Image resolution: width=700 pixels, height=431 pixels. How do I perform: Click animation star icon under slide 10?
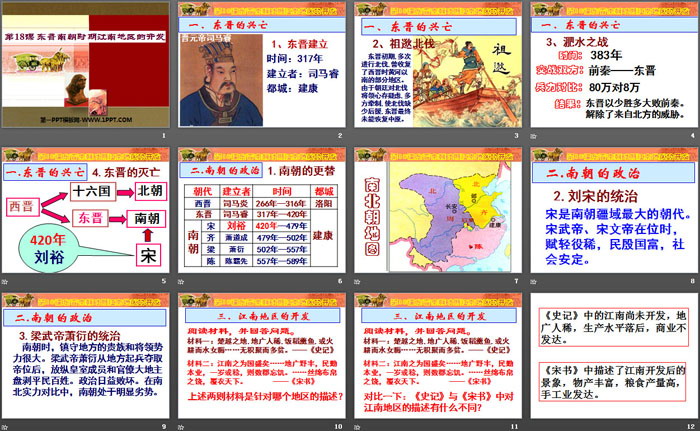click(x=181, y=427)
